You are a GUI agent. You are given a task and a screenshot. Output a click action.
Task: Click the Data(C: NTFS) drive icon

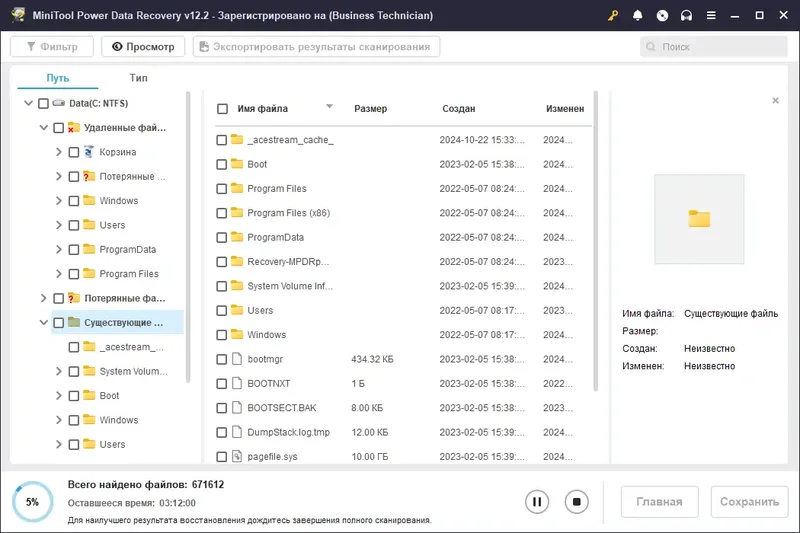pos(59,103)
